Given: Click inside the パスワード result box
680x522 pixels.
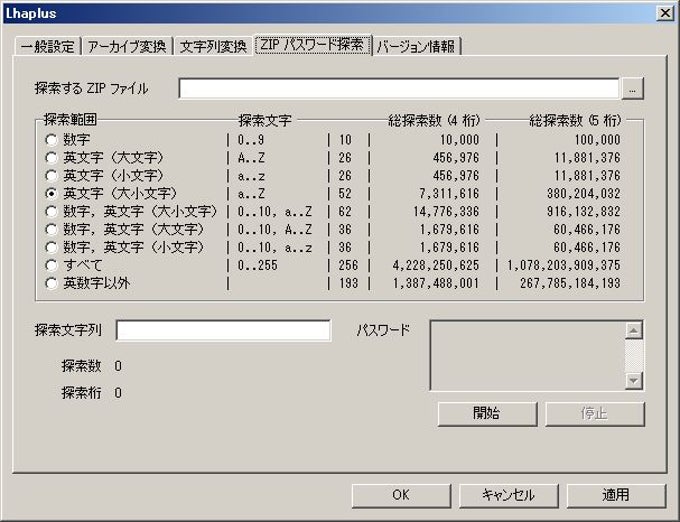Looking at the screenshot, I should (527, 356).
